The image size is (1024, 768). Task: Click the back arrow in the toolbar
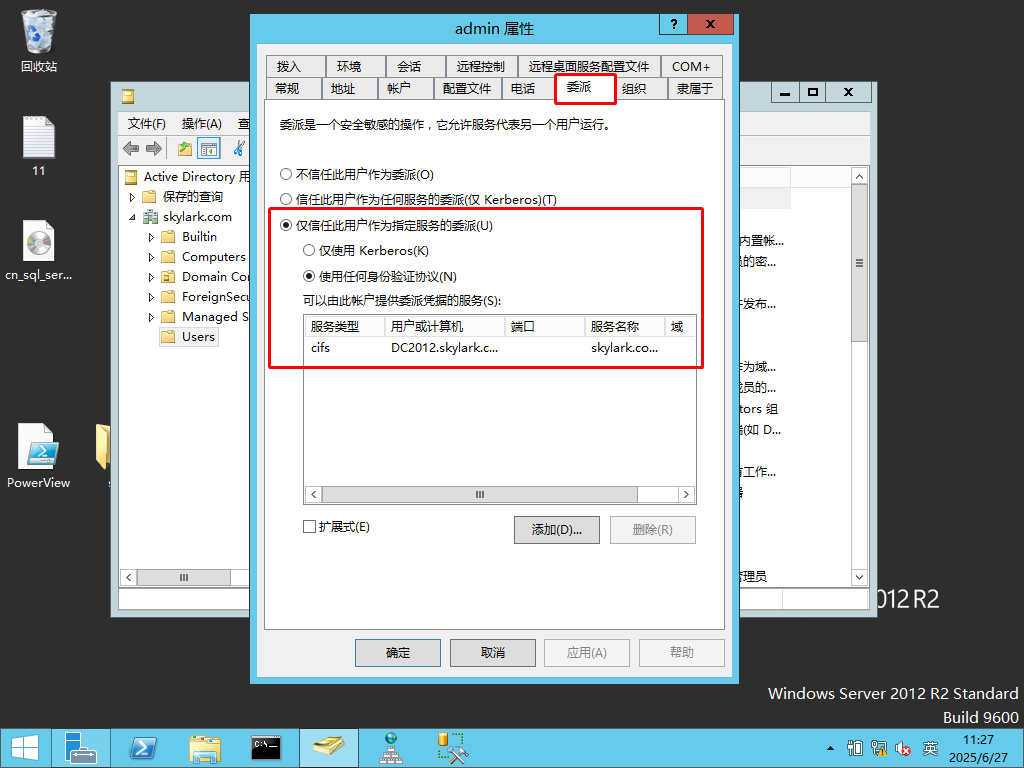(131, 149)
